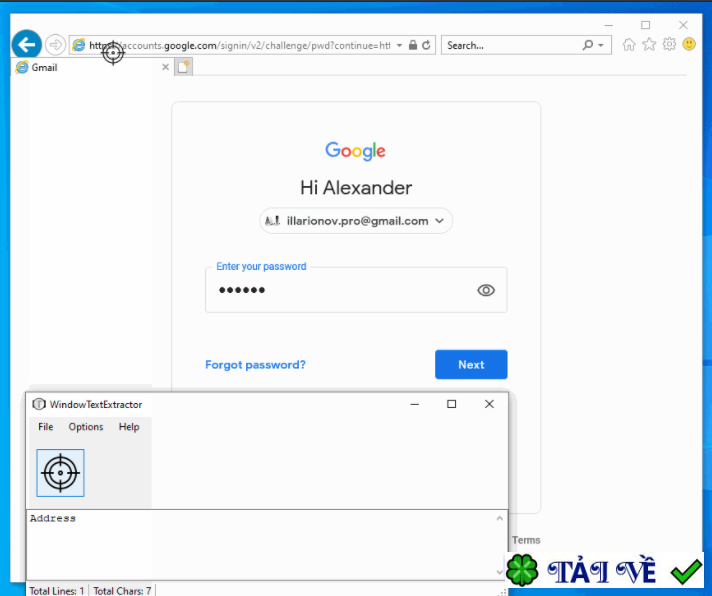Close the Internet Explorer window
Screen dimensions: 712x596
pos(683,25)
